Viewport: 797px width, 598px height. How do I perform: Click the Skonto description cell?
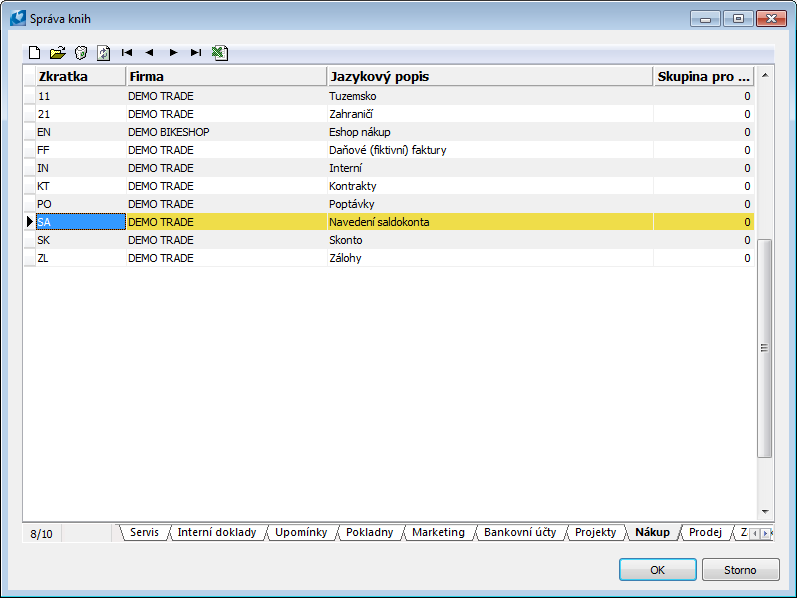(490, 240)
